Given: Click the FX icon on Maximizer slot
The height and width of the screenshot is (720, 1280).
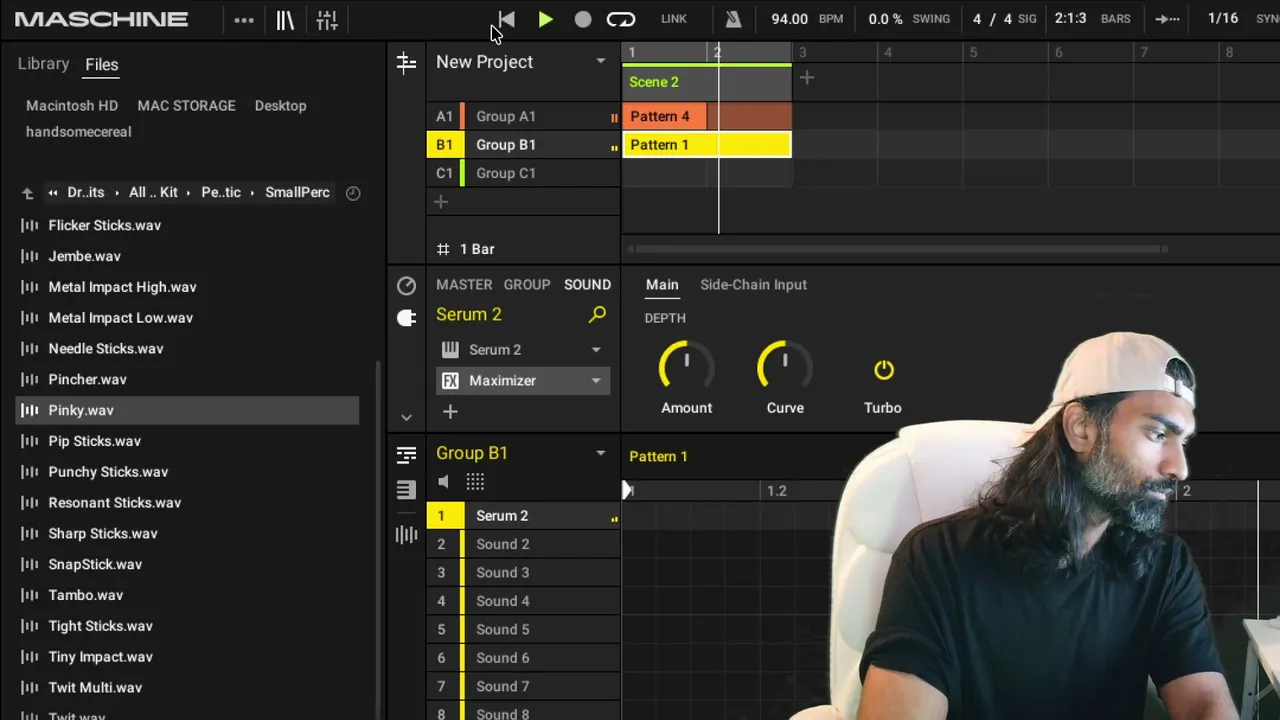Looking at the screenshot, I should (x=450, y=381).
